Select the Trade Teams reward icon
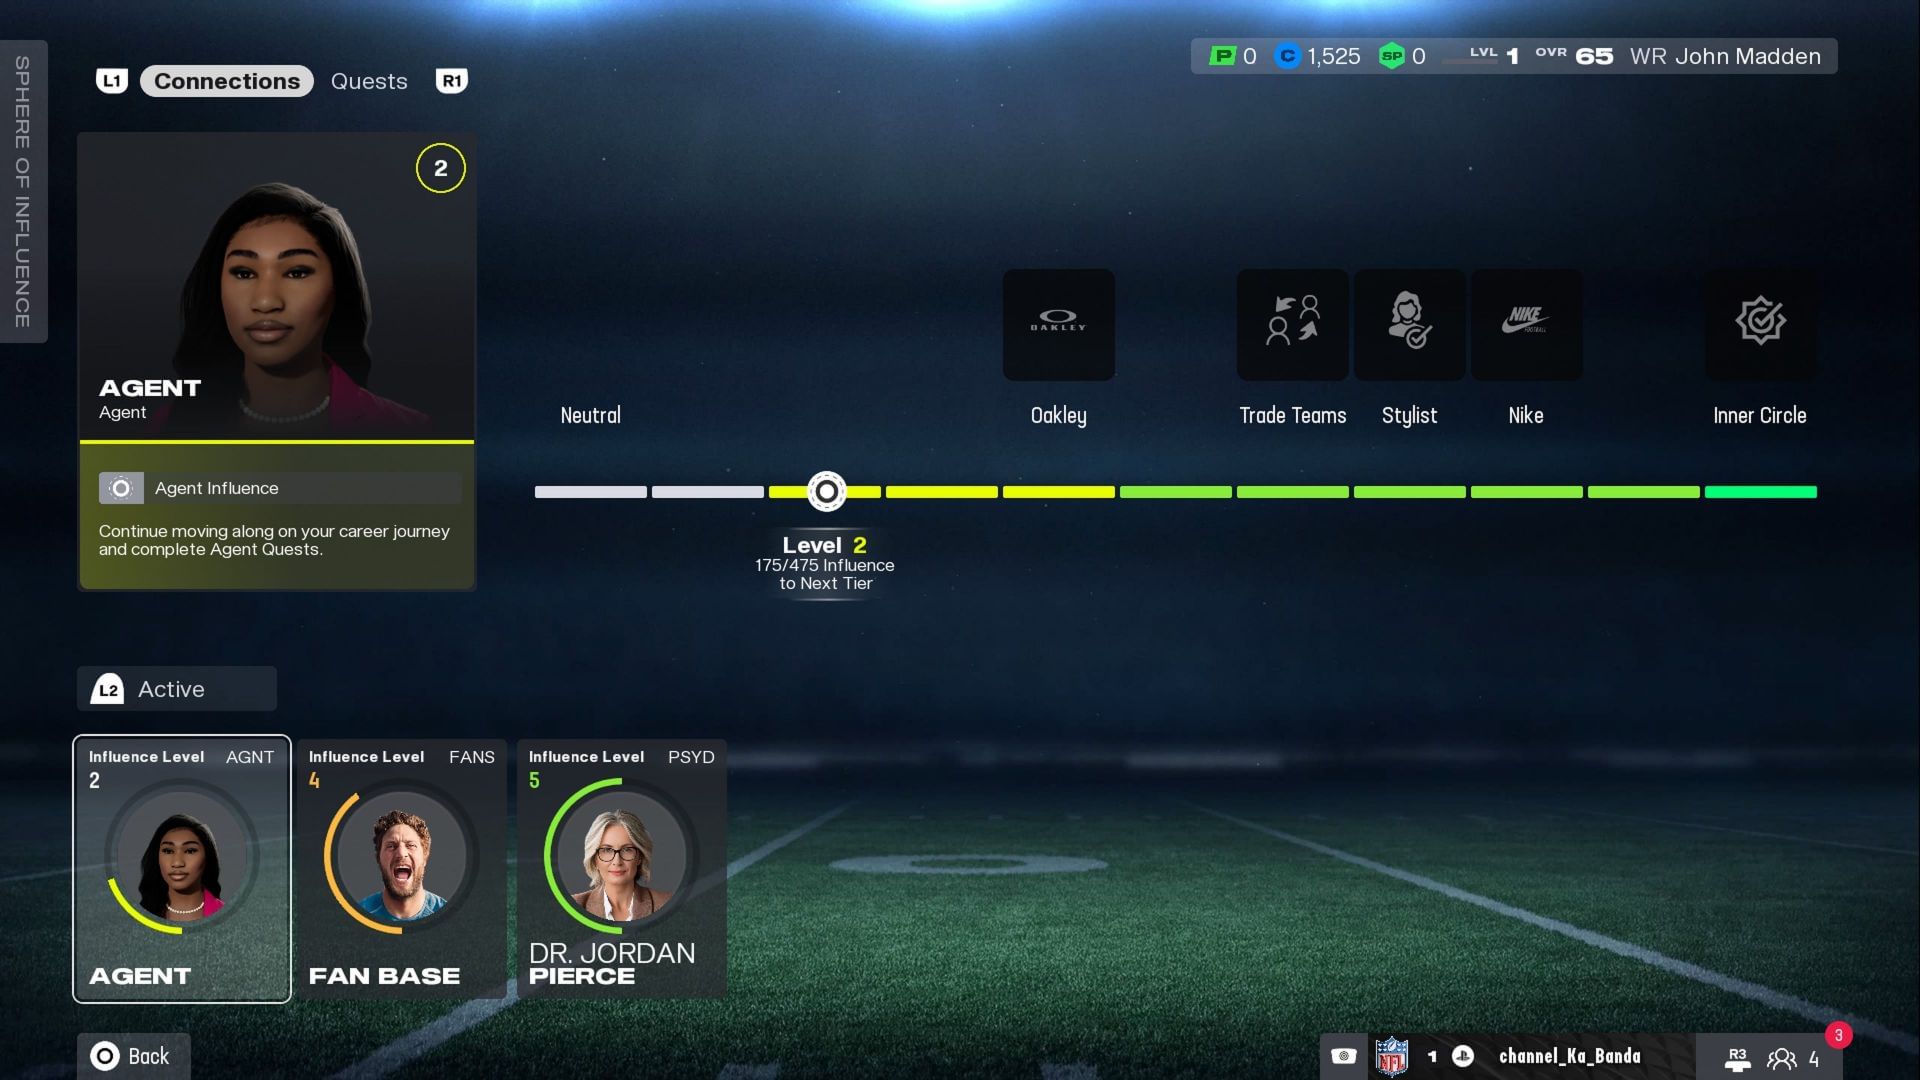This screenshot has height=1080, width=1920. coord(1292,324)
